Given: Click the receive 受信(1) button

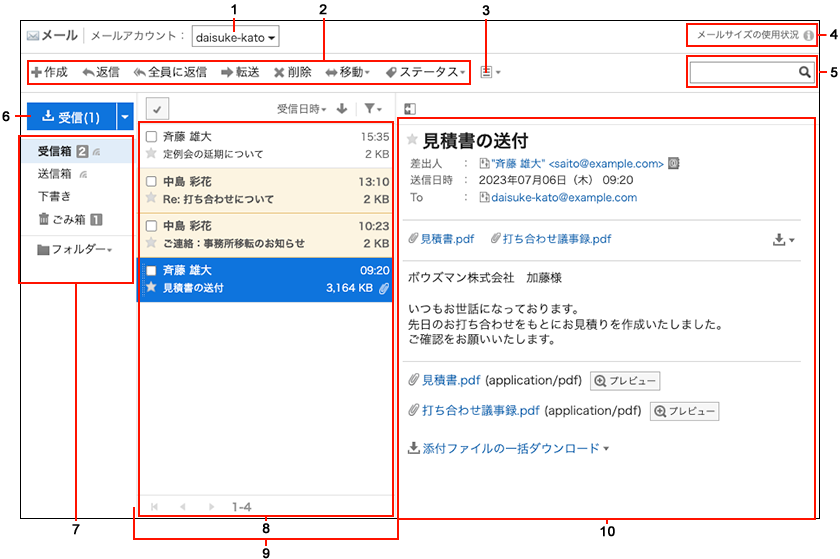Looking at the screenshot, I should tap(71, 117).
